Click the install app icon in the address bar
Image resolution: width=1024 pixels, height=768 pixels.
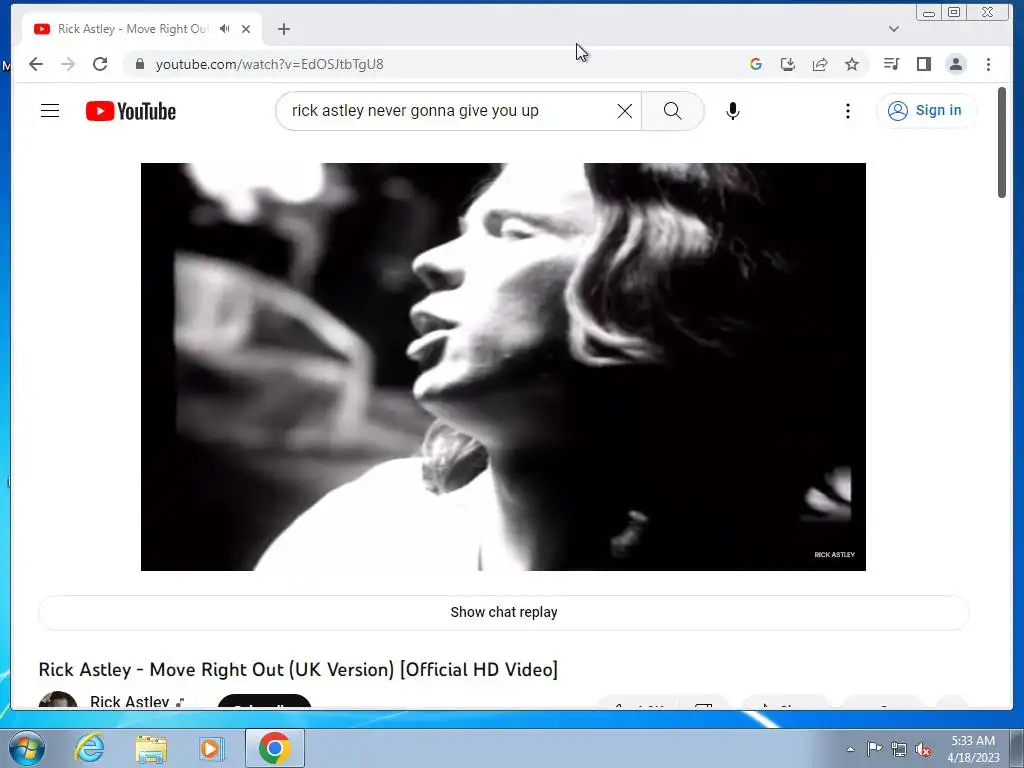[788, 64]
